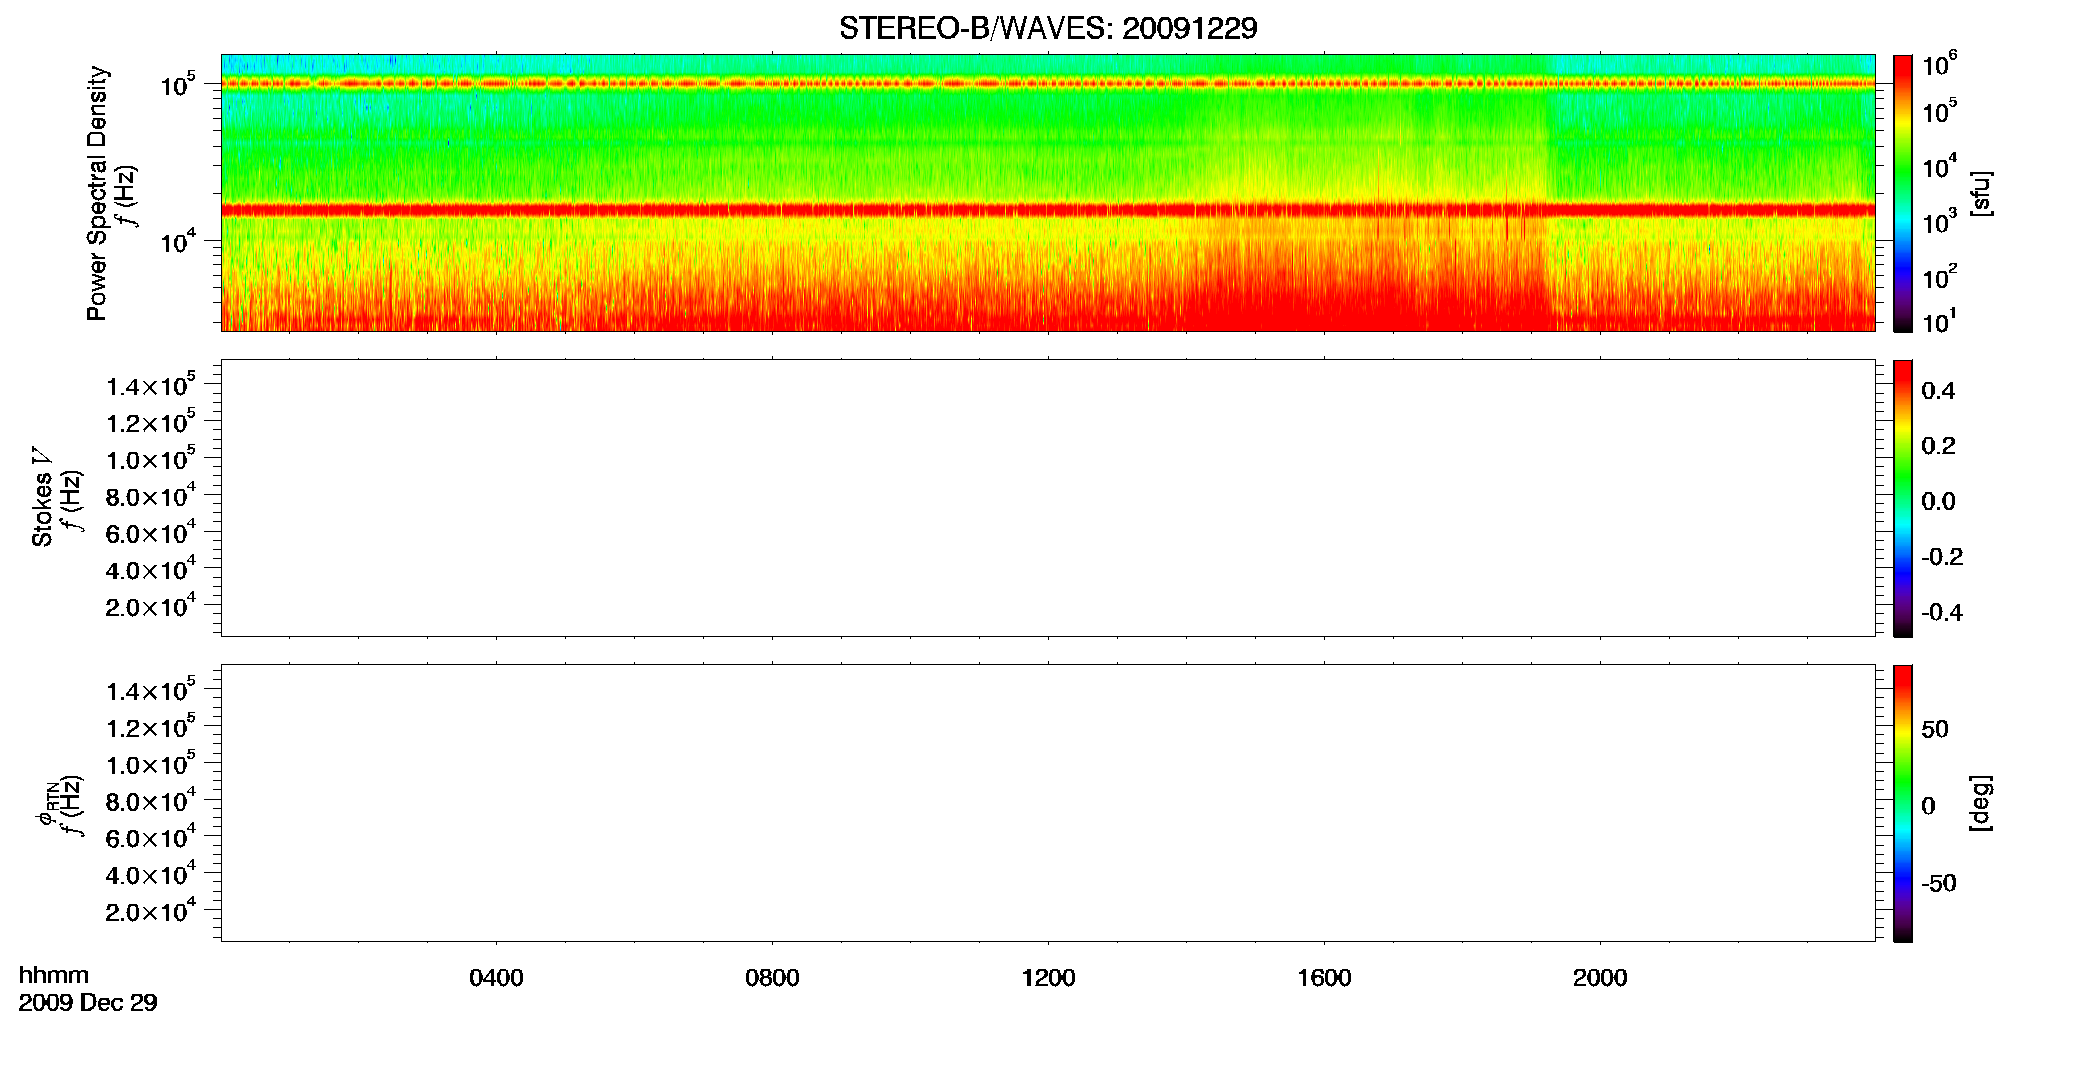2096x1080 pixels.
Task: Click the 2000 time axis label
Action: point(1600,978)
